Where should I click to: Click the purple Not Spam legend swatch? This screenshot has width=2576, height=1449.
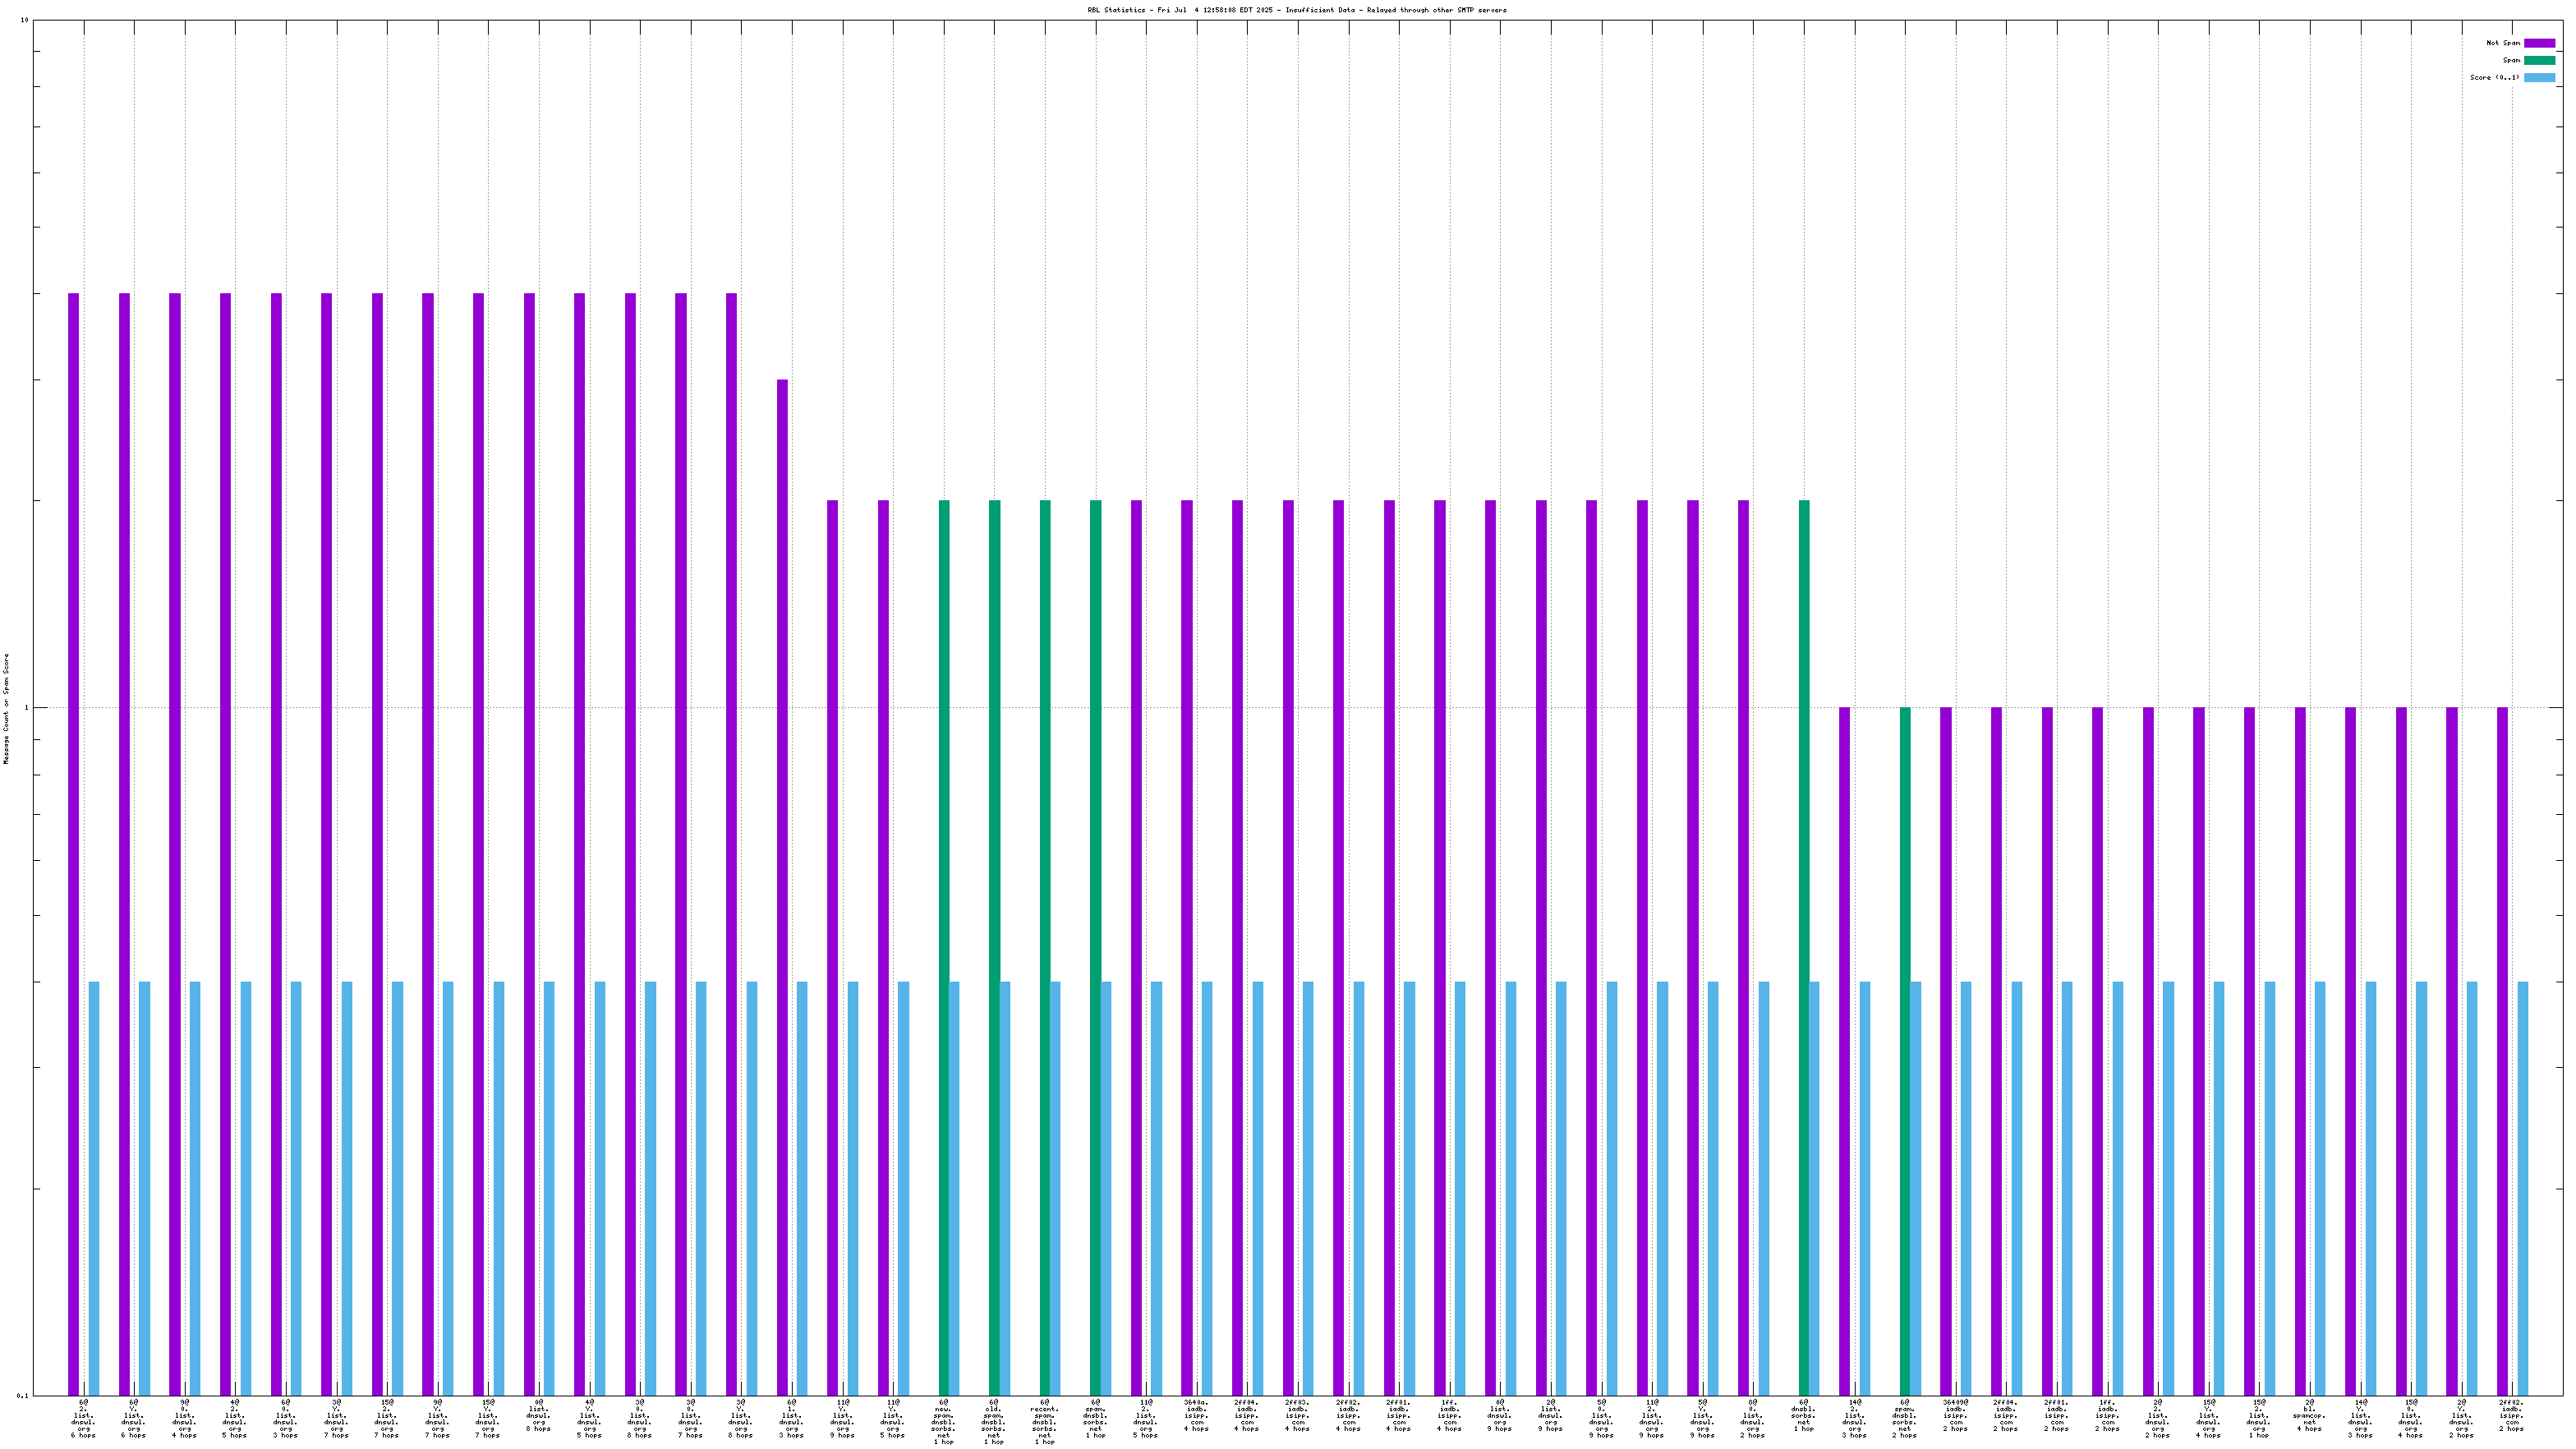[x=2538, y=43]
